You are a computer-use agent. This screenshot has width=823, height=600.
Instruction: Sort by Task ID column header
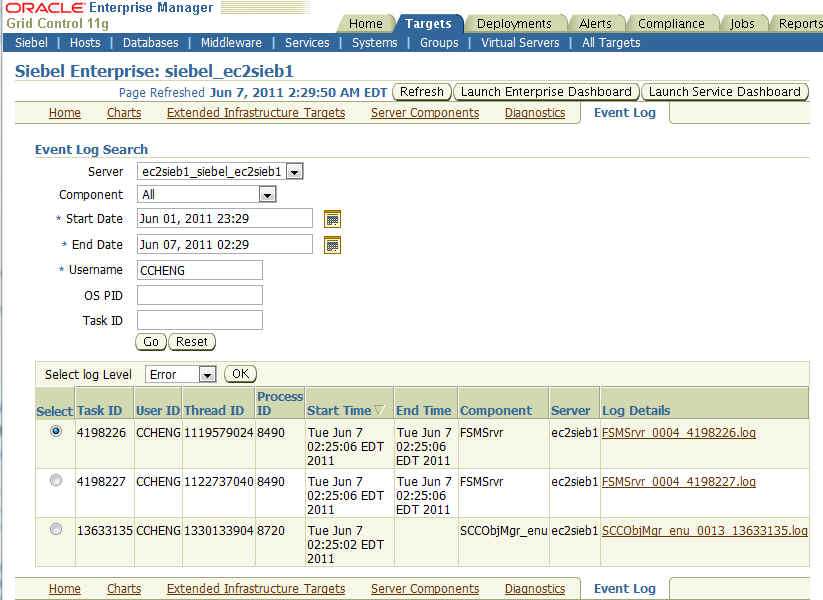99,410
